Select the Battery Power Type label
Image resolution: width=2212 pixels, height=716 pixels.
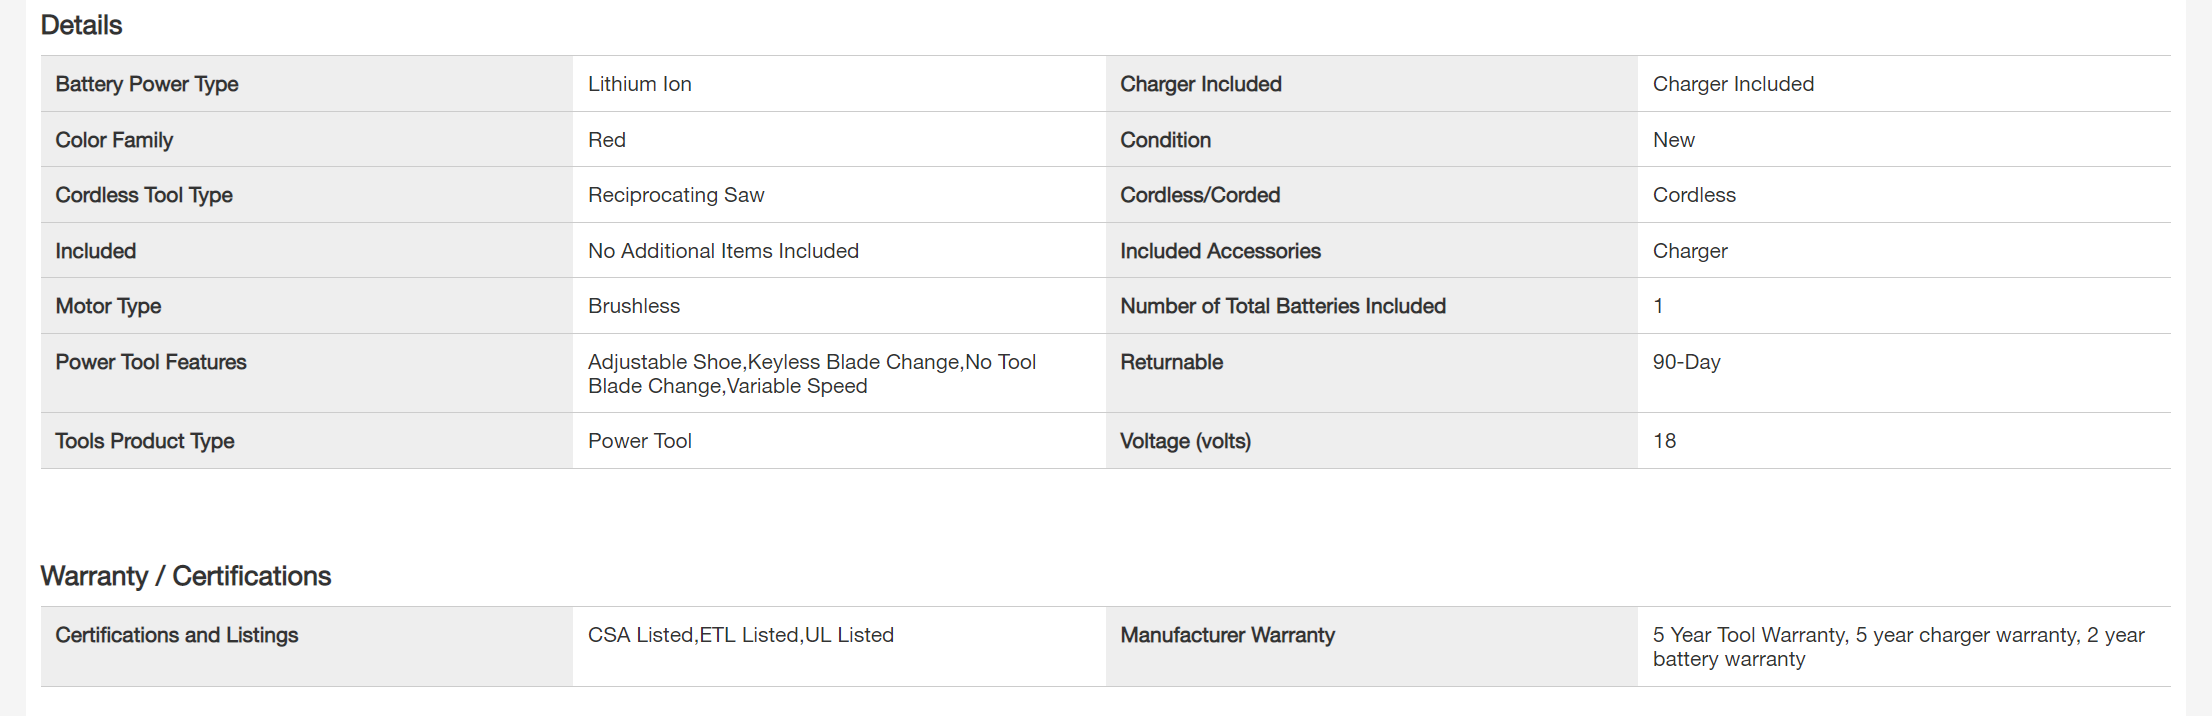click(147, 85)
